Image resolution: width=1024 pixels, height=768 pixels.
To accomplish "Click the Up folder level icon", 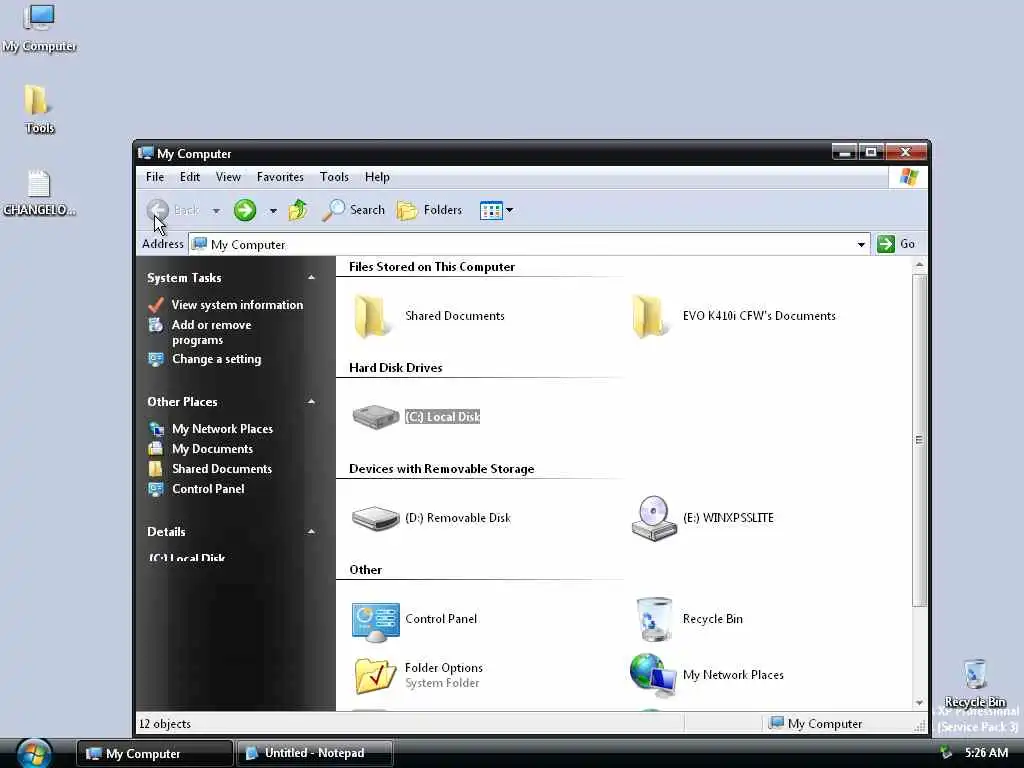I will [x=298, y=210].
